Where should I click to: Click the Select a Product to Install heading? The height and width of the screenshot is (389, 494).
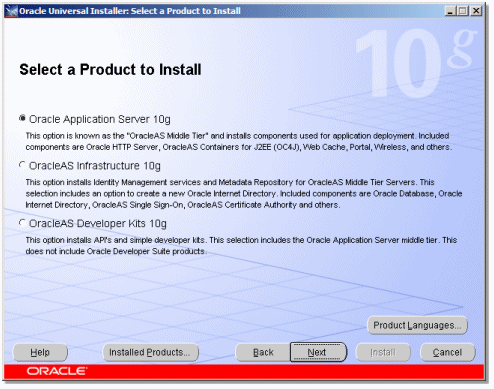(110, 70)
